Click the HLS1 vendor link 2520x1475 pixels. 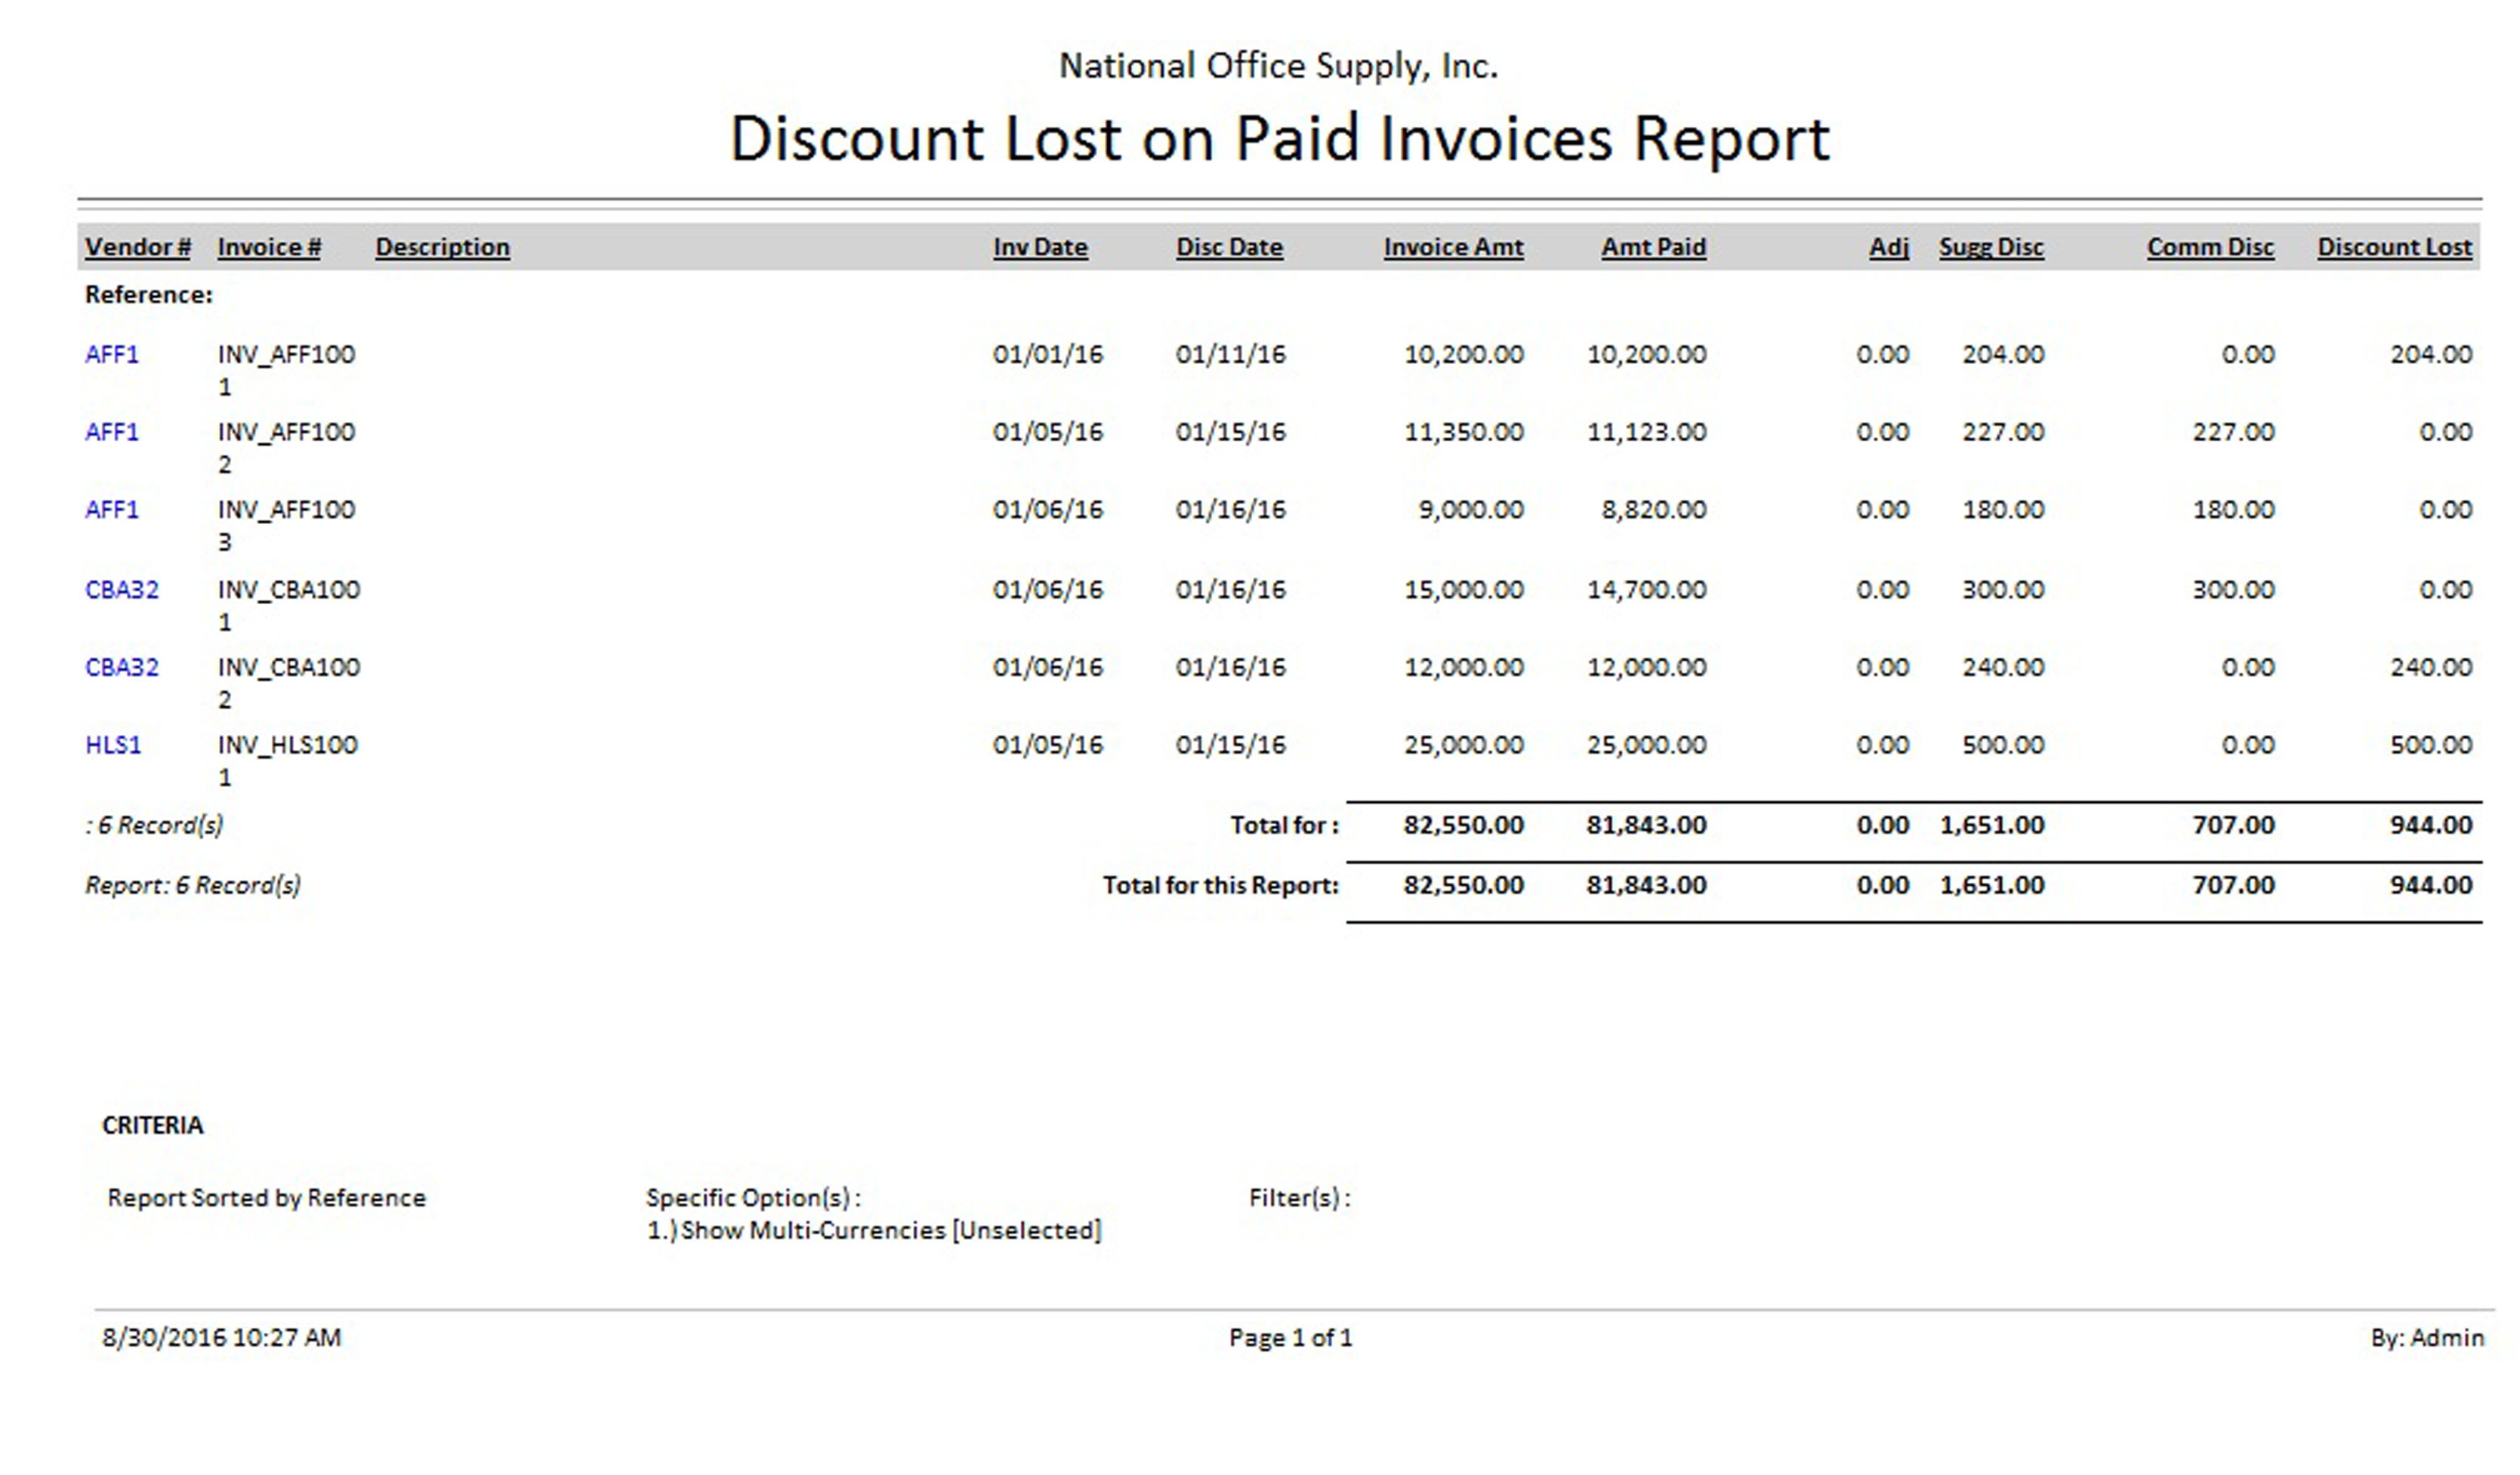[113, 745]
